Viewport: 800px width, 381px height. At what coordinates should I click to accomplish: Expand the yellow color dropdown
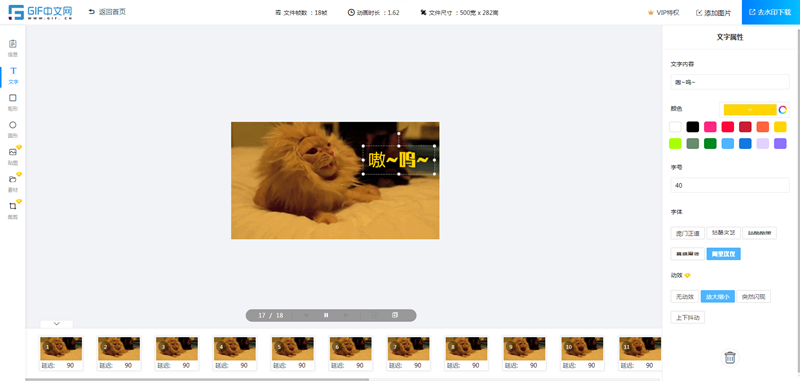point(750,110)
